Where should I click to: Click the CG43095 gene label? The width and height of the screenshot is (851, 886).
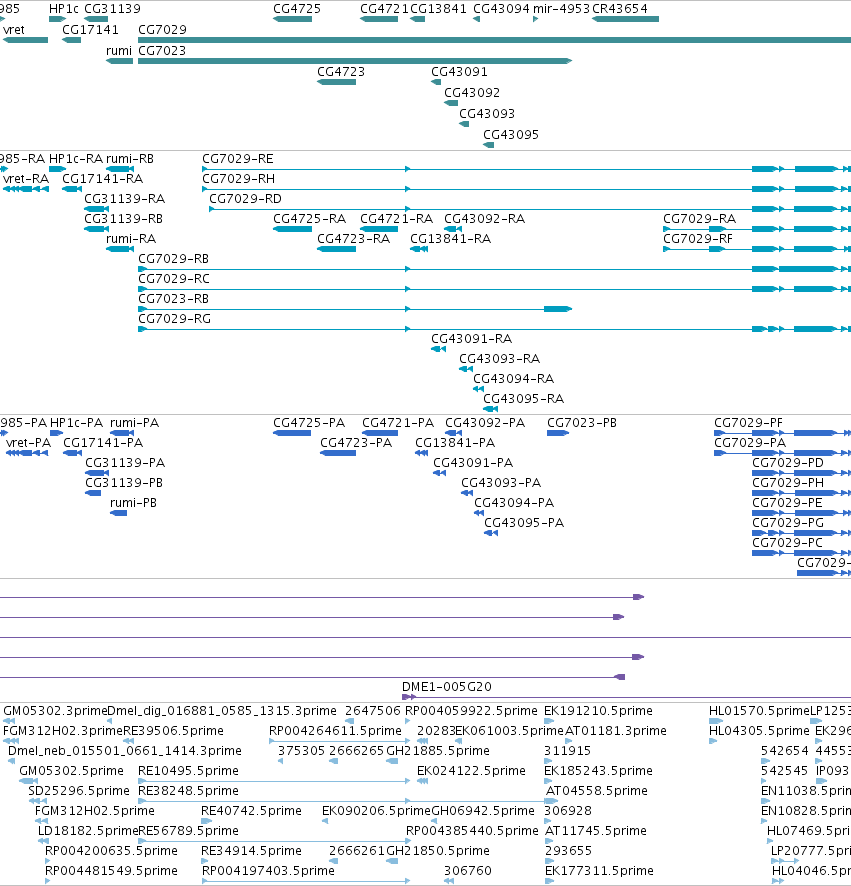pos(511,134)
